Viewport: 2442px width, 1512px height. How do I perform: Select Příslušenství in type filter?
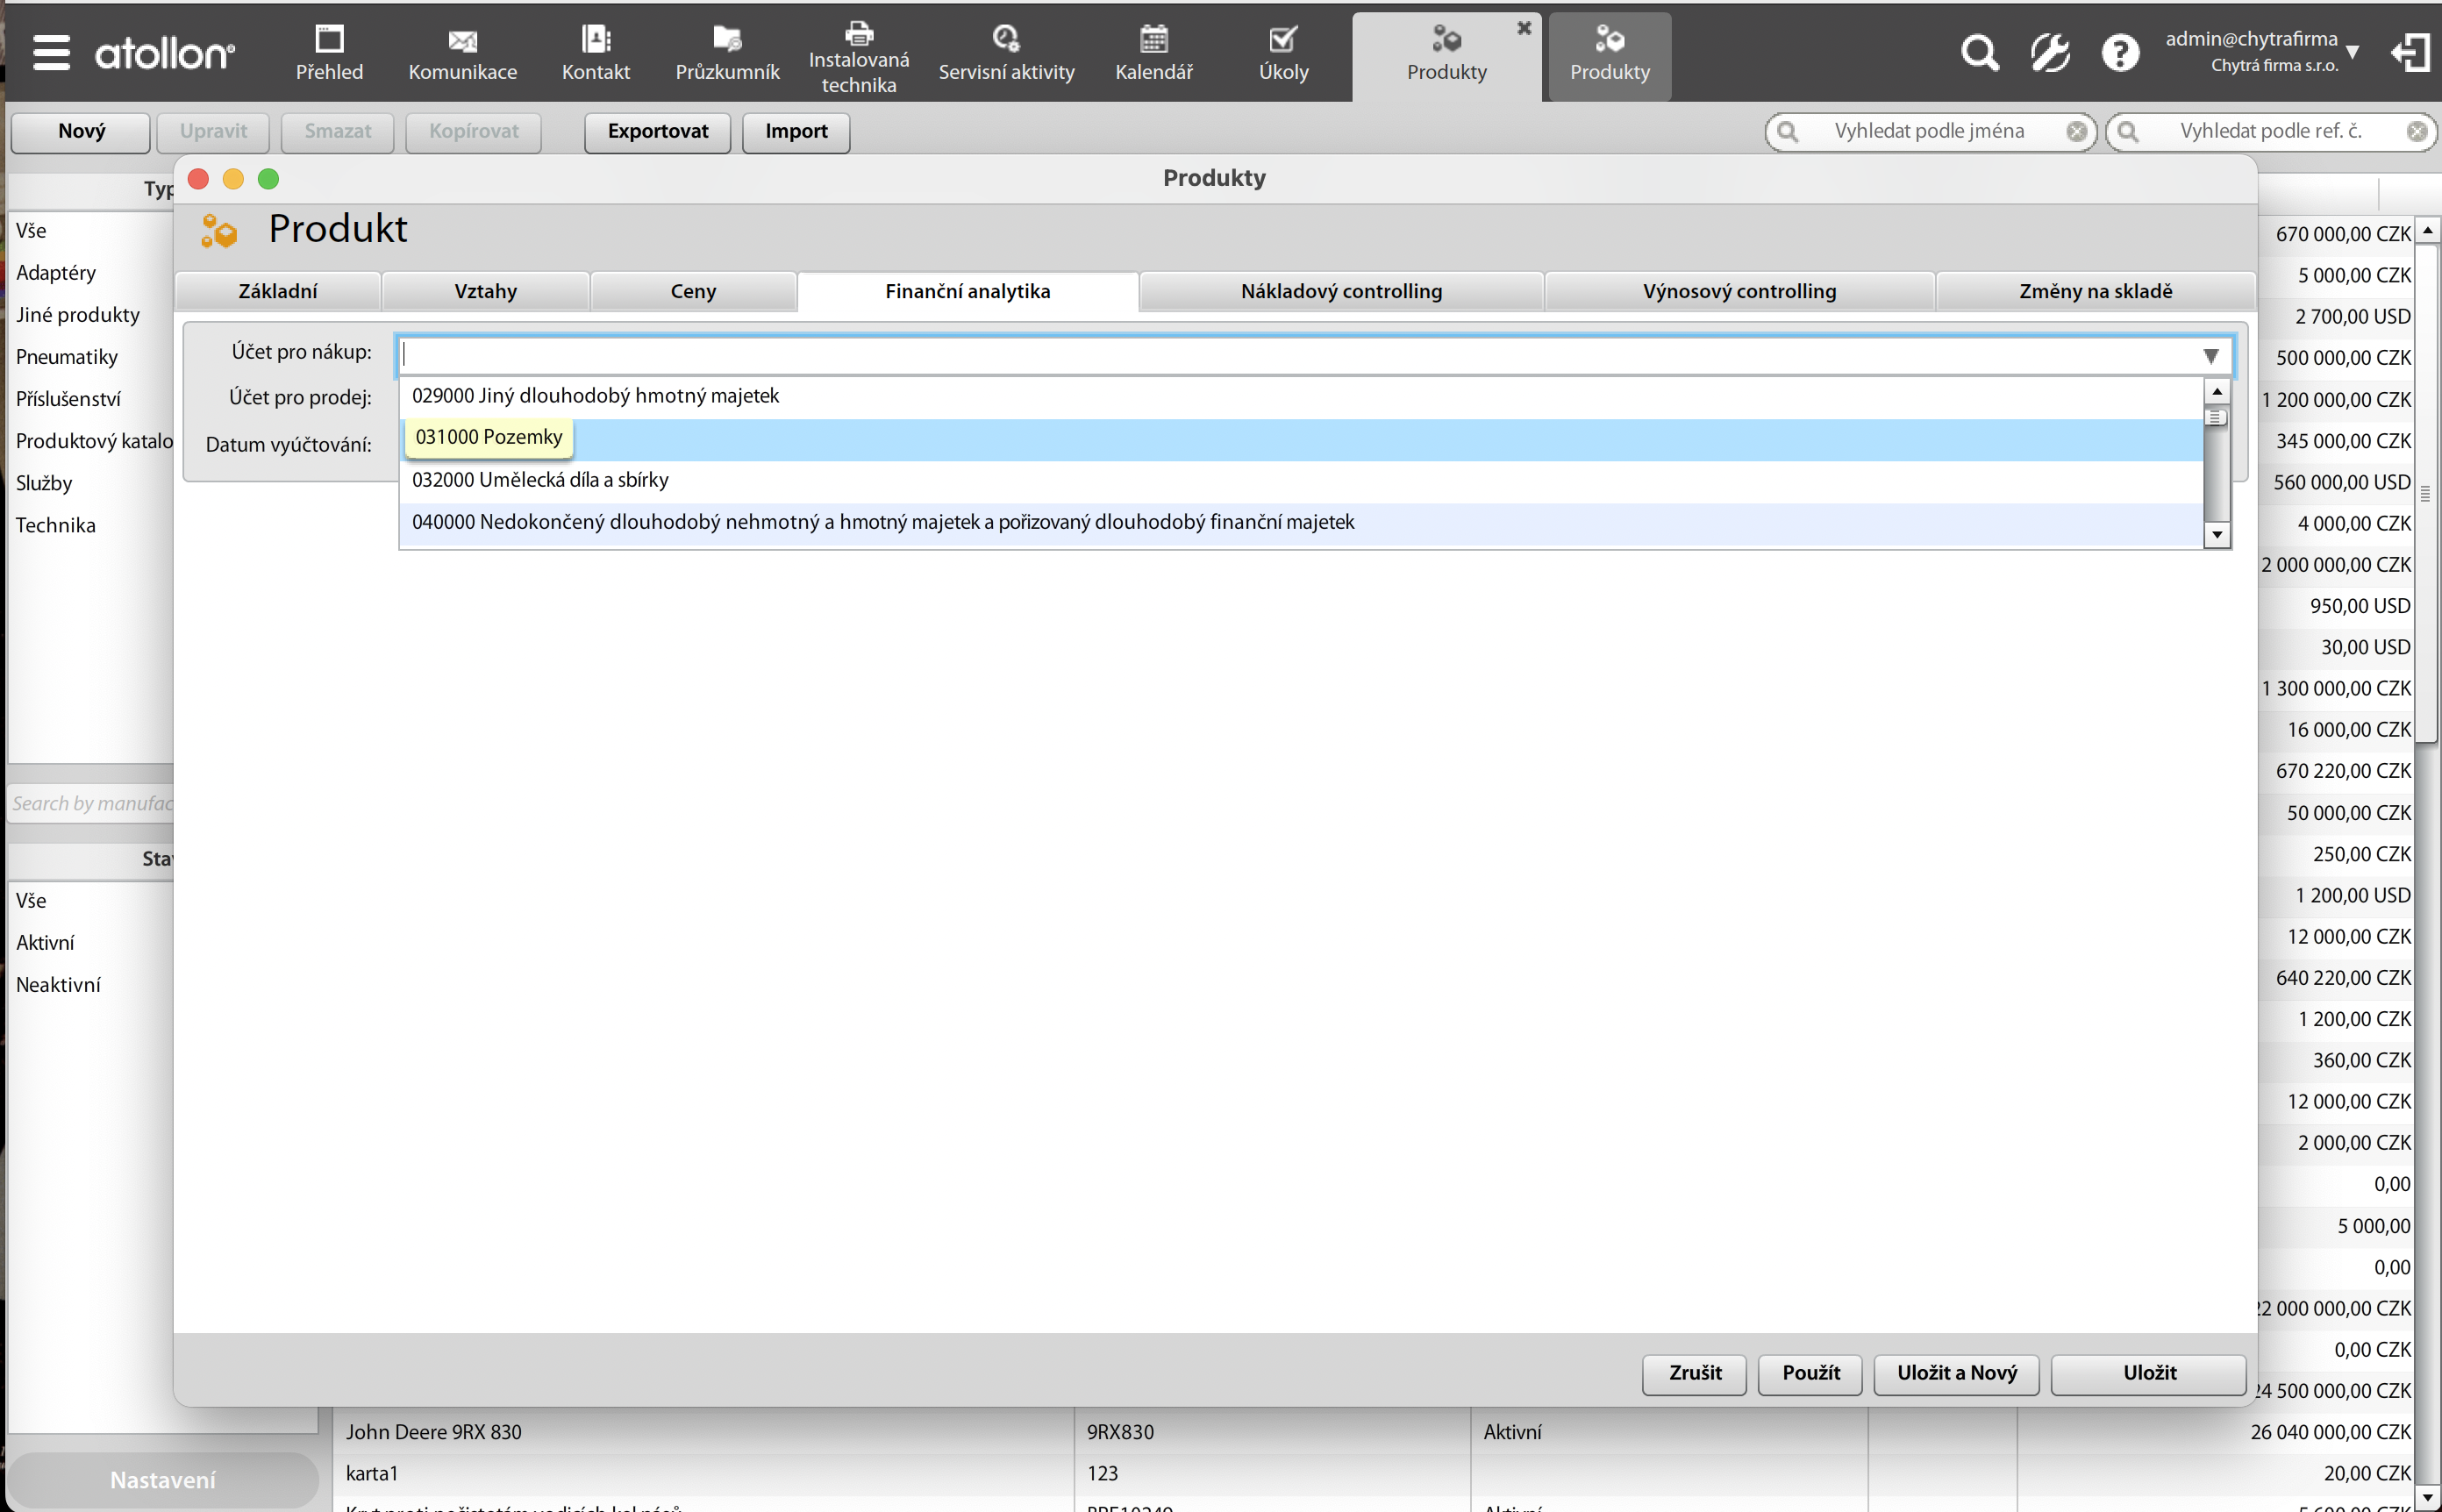point(91,399)
